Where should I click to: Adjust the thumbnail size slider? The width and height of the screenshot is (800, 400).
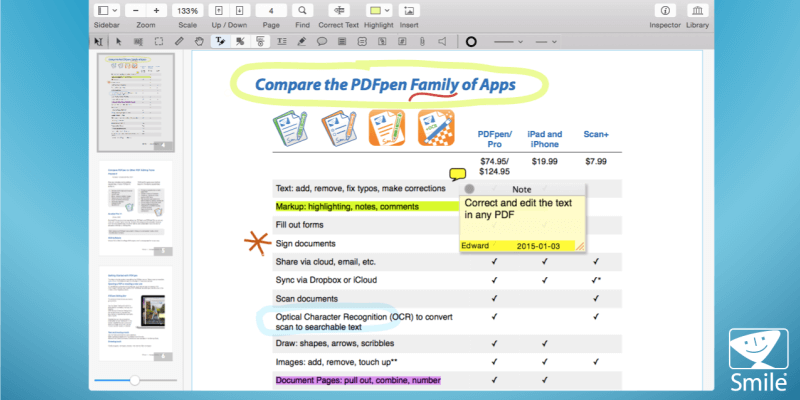(135, 380)
